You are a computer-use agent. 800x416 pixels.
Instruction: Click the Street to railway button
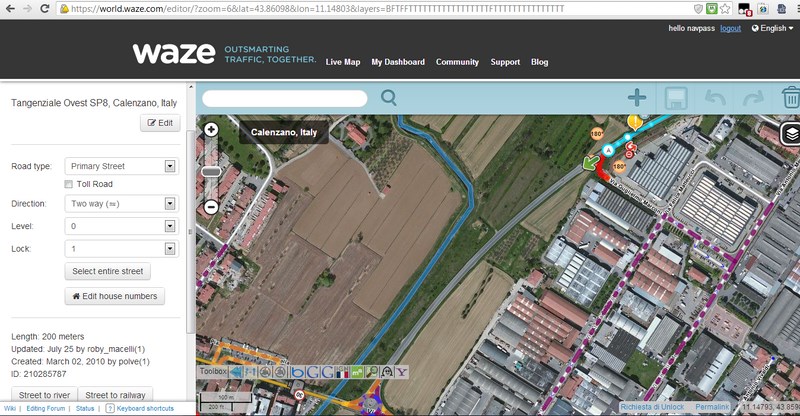pos(115,395)
